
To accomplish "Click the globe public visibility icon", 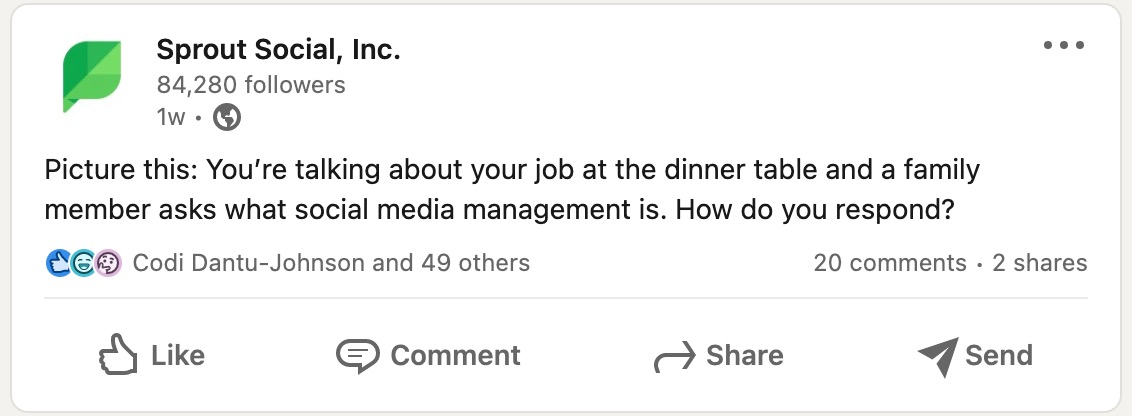I will pyautogui.click(x=228, y=118).
